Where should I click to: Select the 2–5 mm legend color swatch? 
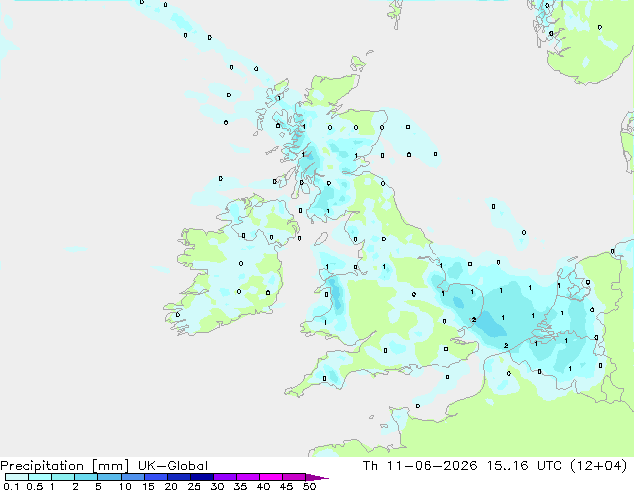tap(86, 477)
